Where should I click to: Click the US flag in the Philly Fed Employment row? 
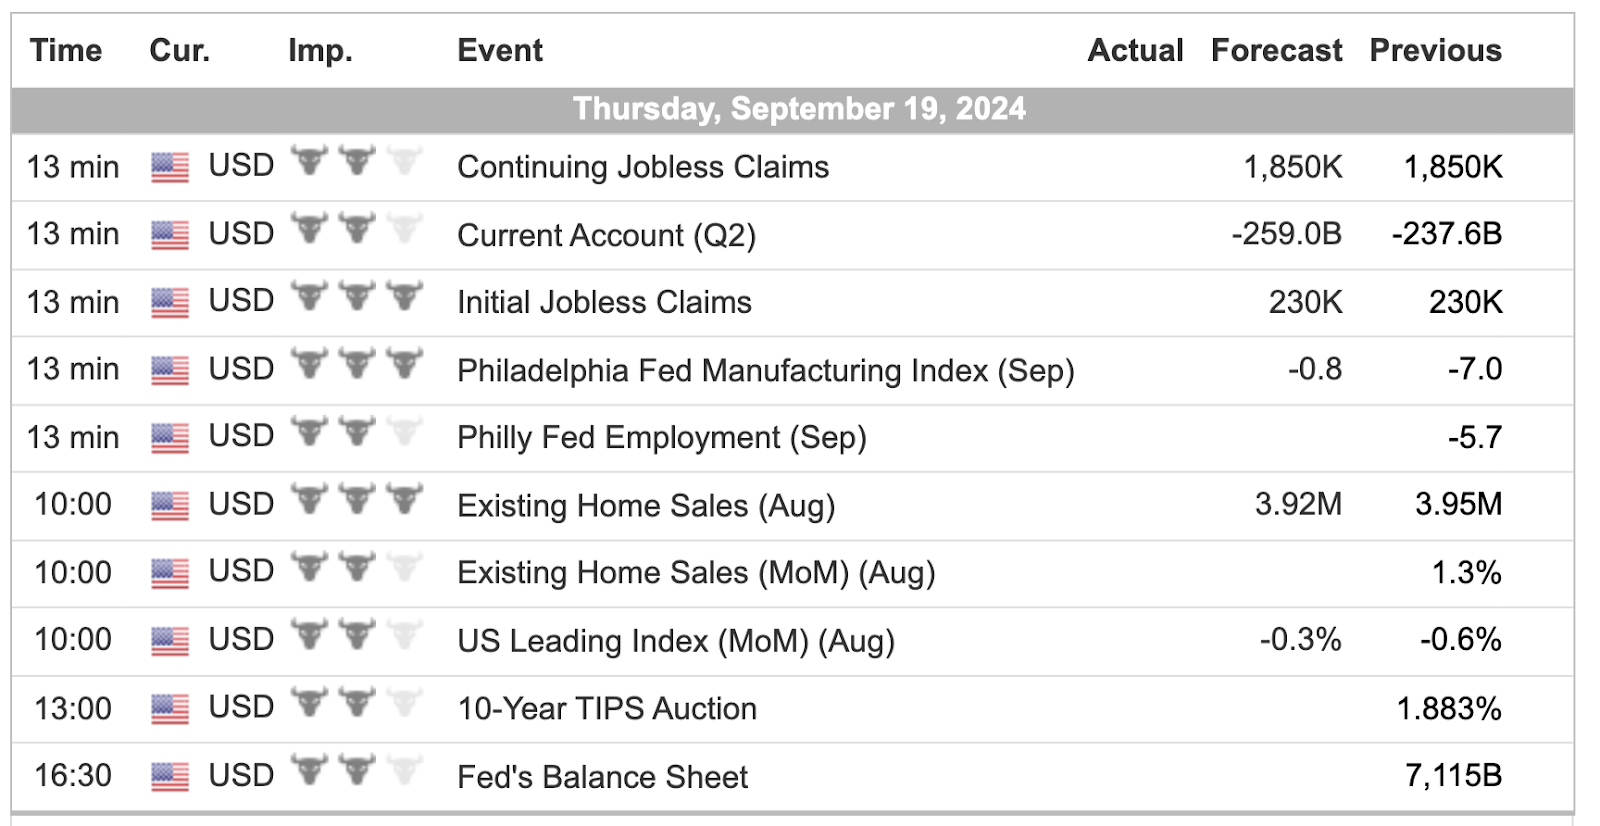(x=170, y=437)
